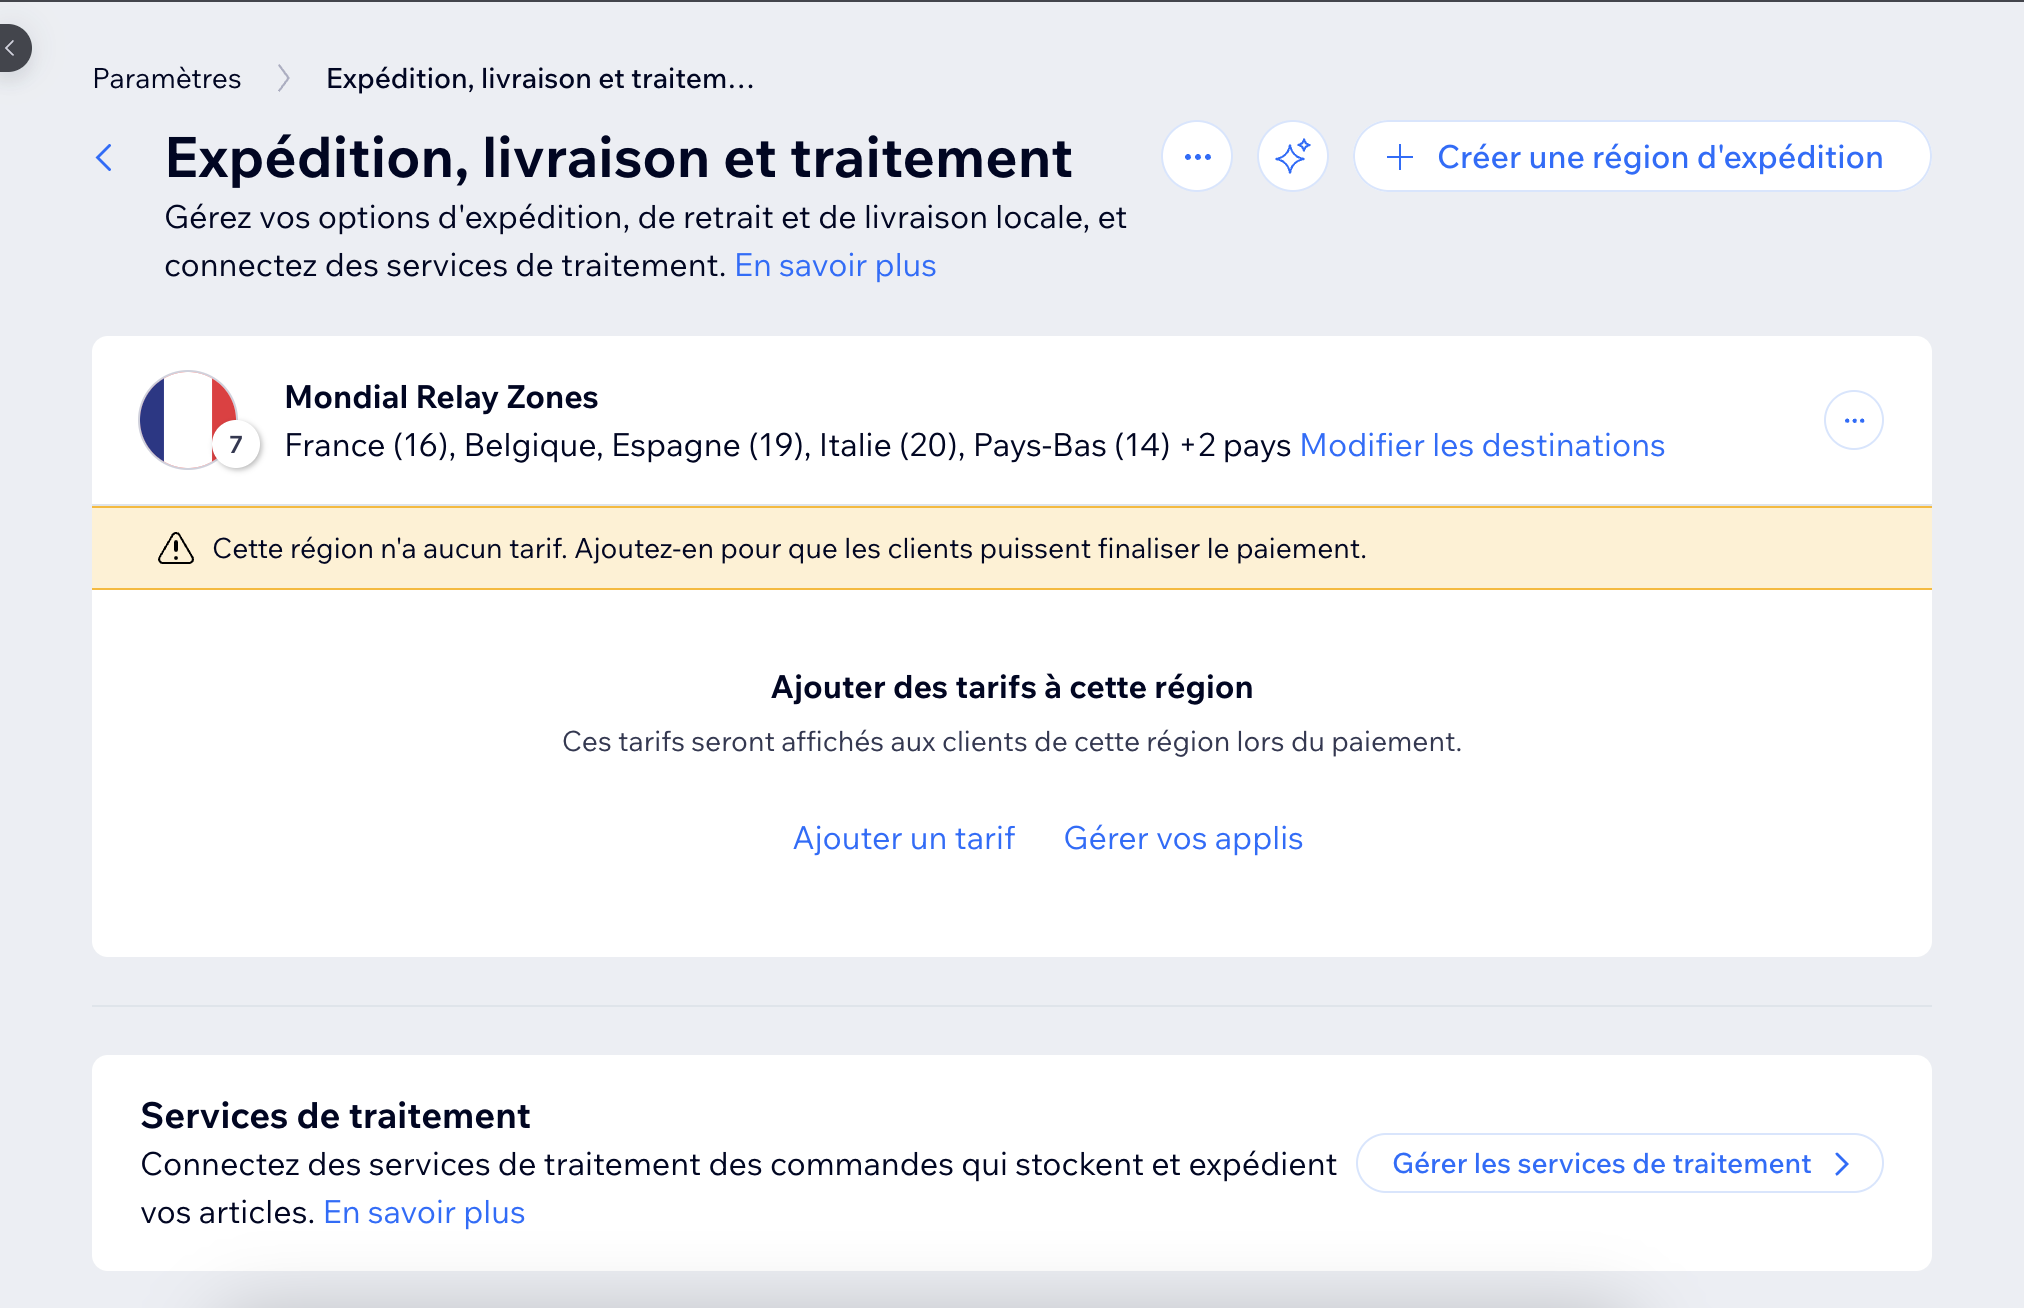Click the AI sparkle assistant icon
2024x1308 pixels.
coord(1292,157)
